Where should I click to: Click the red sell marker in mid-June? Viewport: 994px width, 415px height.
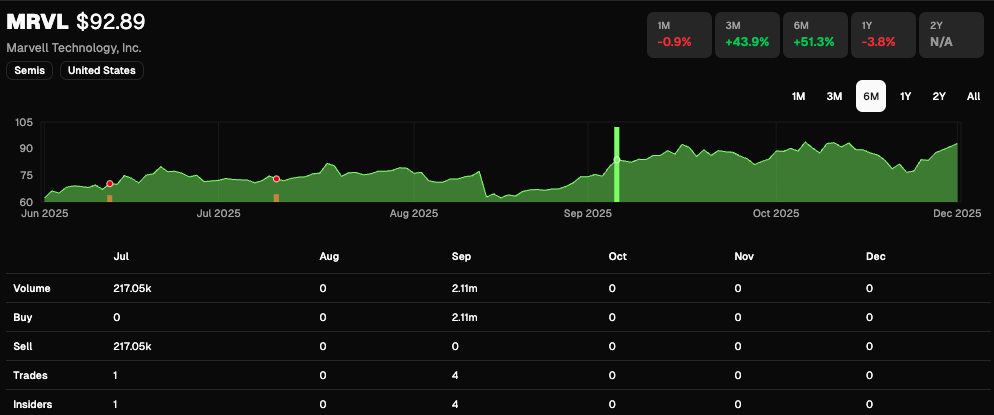pyautogui.click(x=110, y=183)
